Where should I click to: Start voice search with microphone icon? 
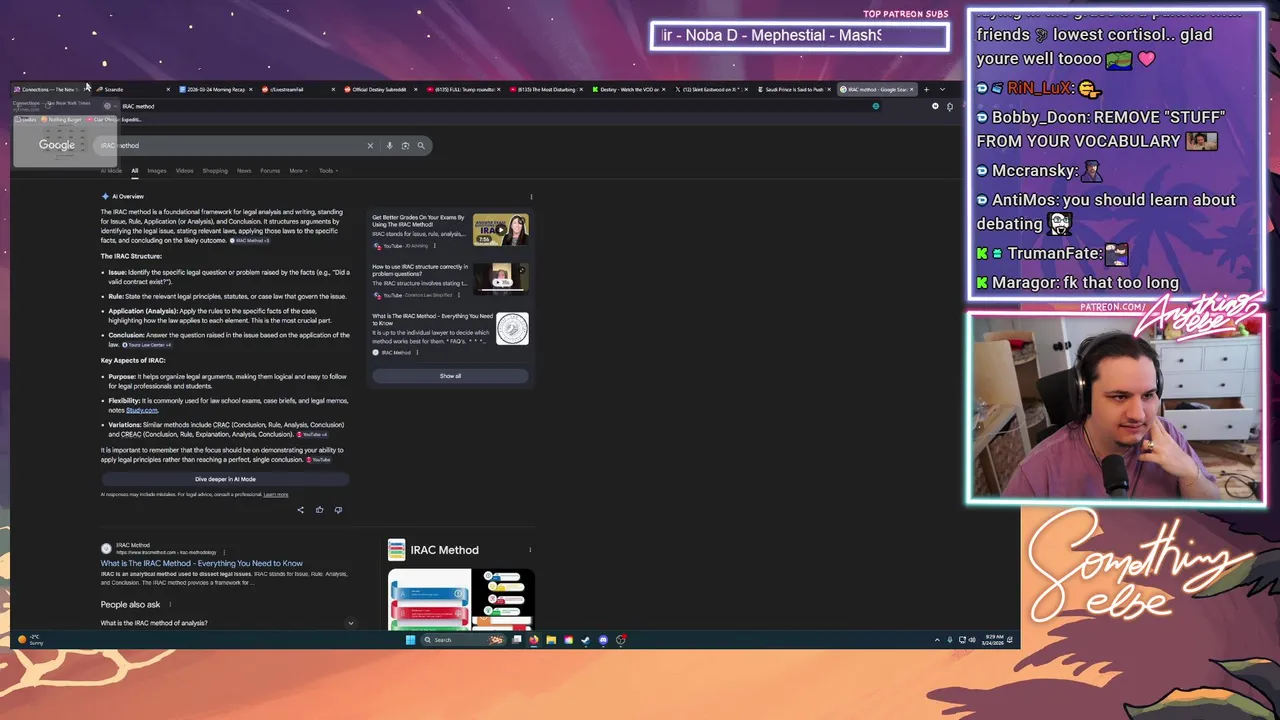(389, 146)
